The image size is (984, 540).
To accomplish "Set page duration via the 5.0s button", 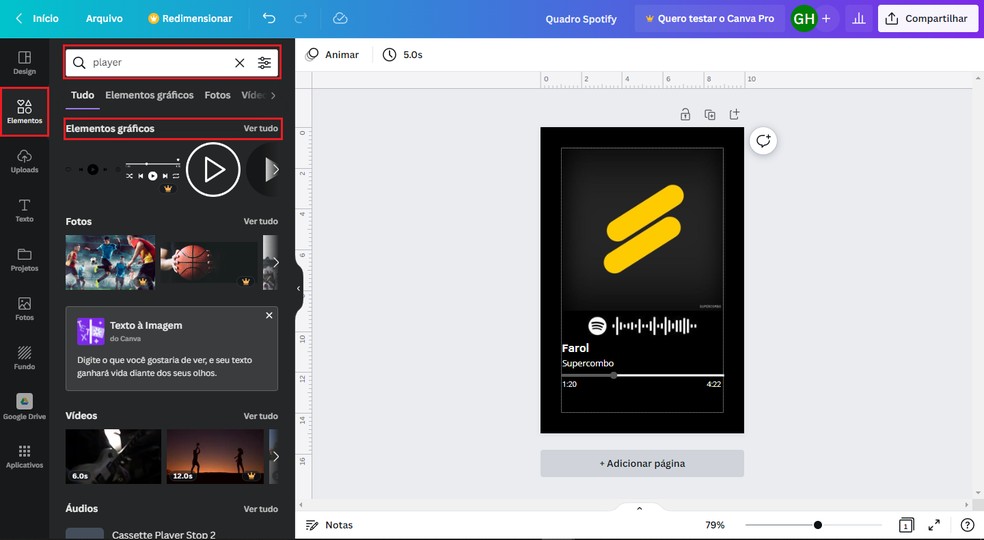I will (403, 55).
